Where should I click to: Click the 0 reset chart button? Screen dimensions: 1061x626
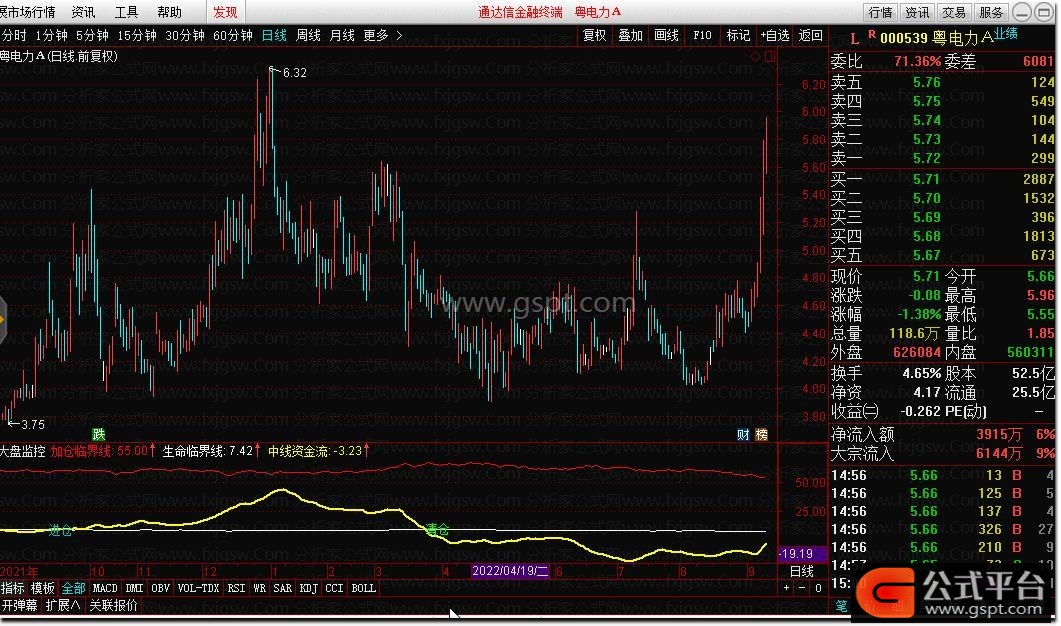(x=818, y=588)
